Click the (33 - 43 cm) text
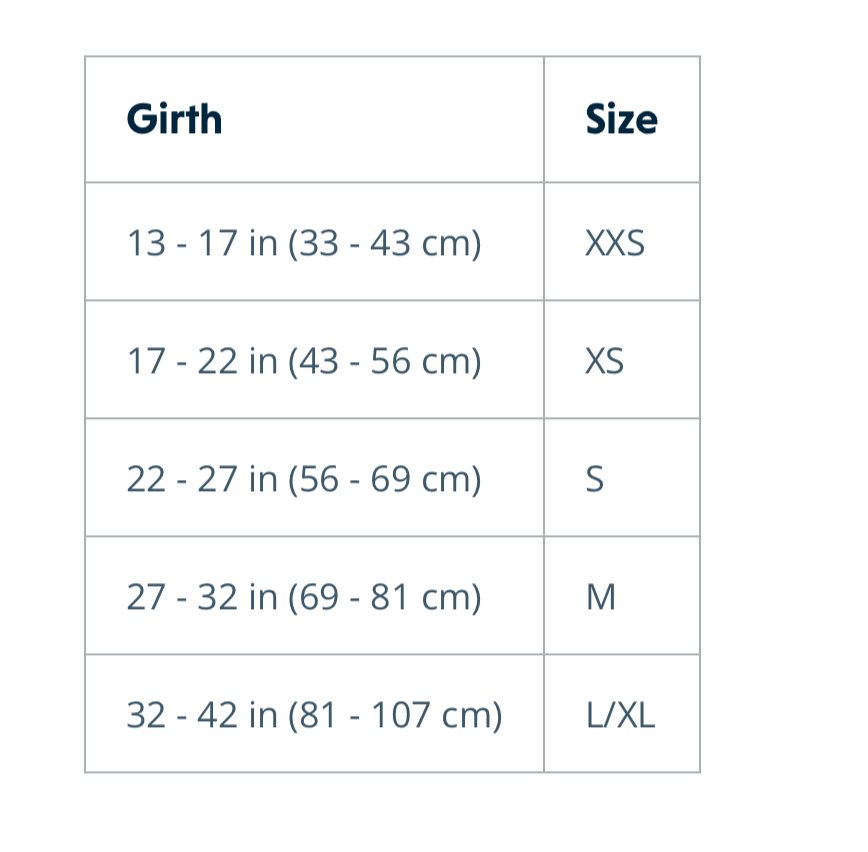The image size is (868, 852). (x=385, y=243)
